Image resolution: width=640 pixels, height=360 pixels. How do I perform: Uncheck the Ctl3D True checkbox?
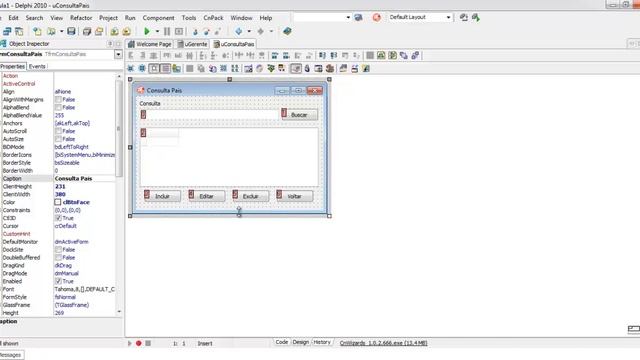click(x=58, y=218)
